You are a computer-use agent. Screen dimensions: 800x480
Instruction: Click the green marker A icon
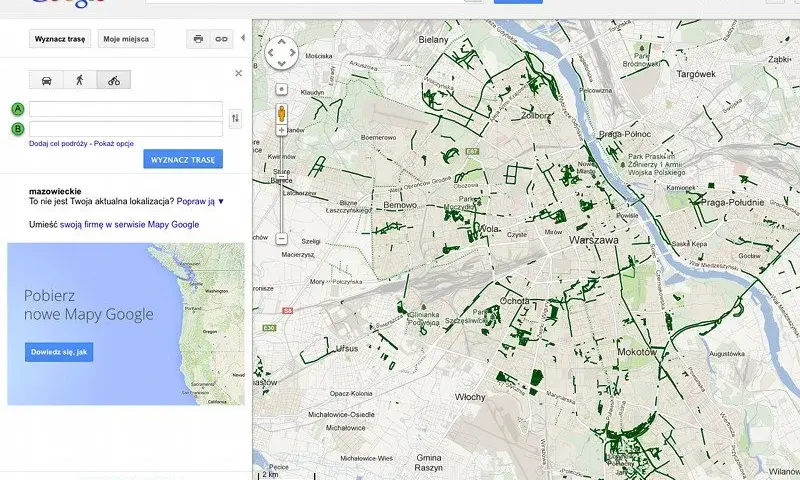18,109
